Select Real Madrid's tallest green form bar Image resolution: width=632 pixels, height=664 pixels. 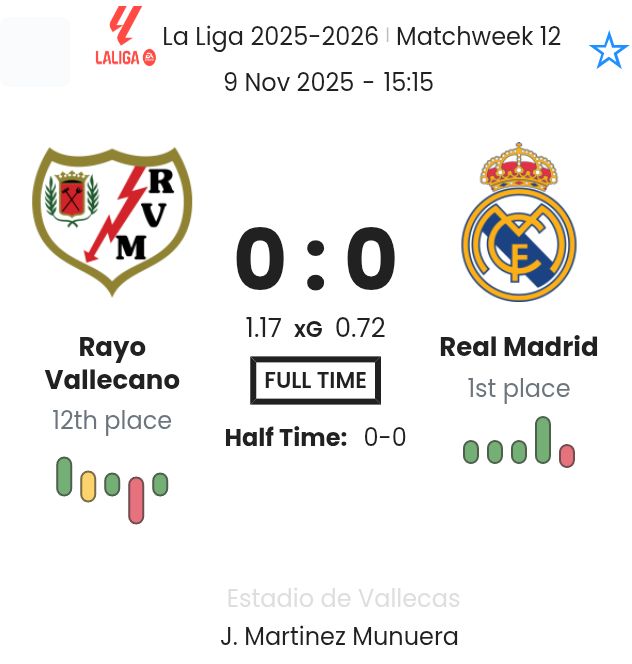click(543, 440)
